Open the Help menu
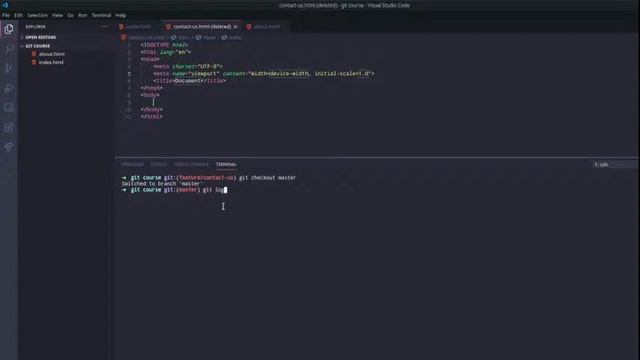 pyautogui.click(x=120, y=15)
